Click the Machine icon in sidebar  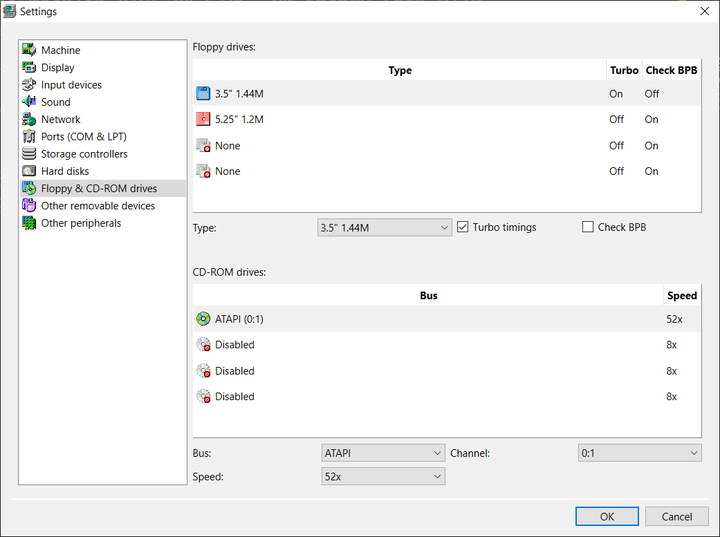click(30, 50)
